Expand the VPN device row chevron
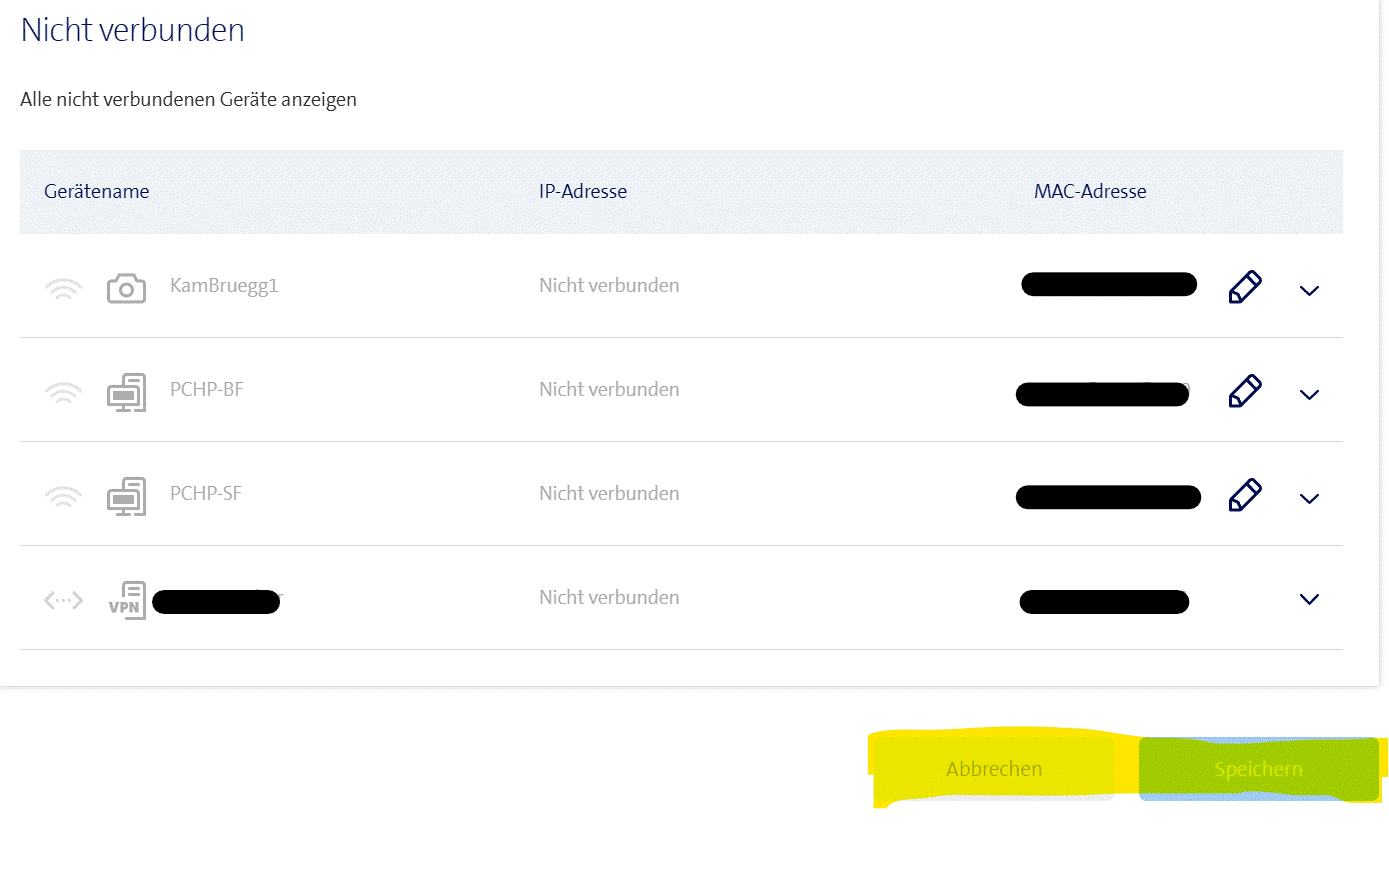1389x888 pixels. [1309, 600]
